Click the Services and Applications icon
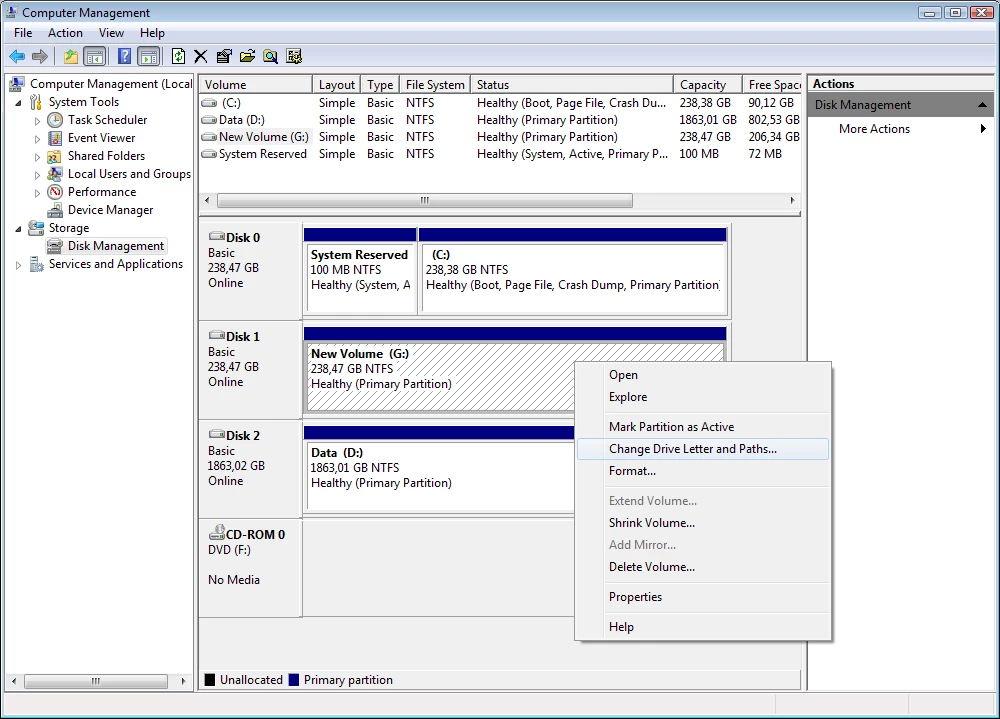1000x719 pixels. [x=36, y=263]
